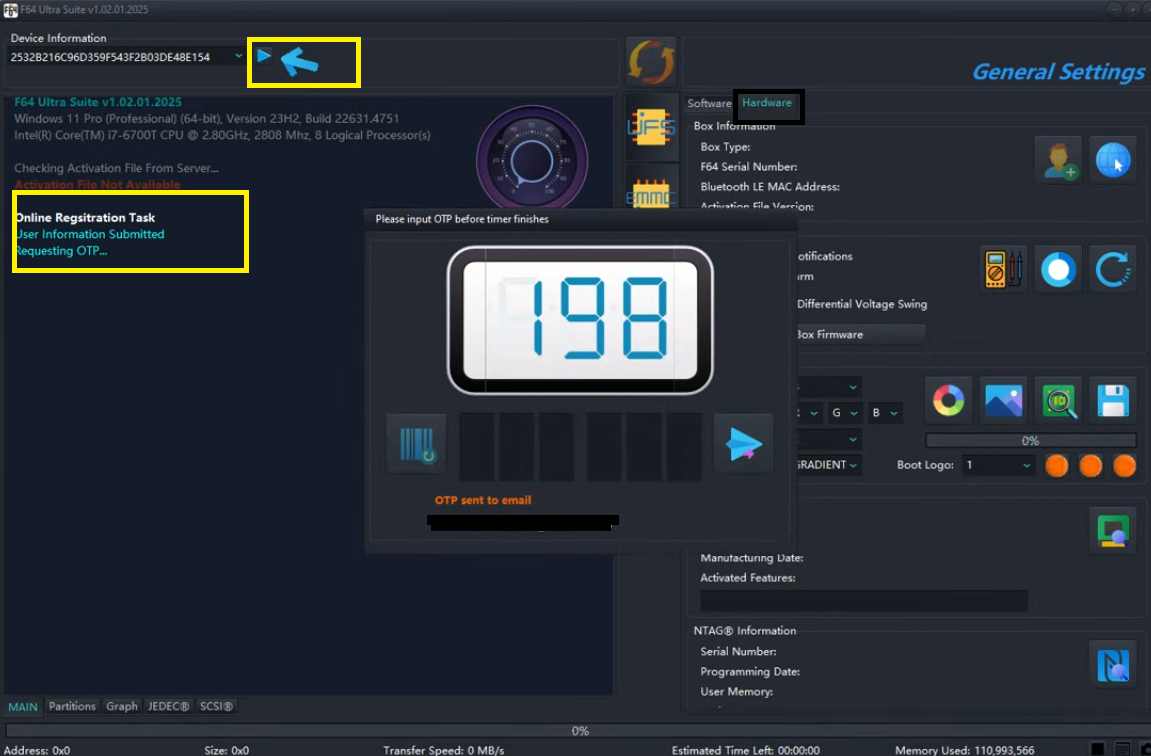
Task: Click the "Estimated Time Left: 00:00:00" status entry
Action: click(x=745, y=750)
